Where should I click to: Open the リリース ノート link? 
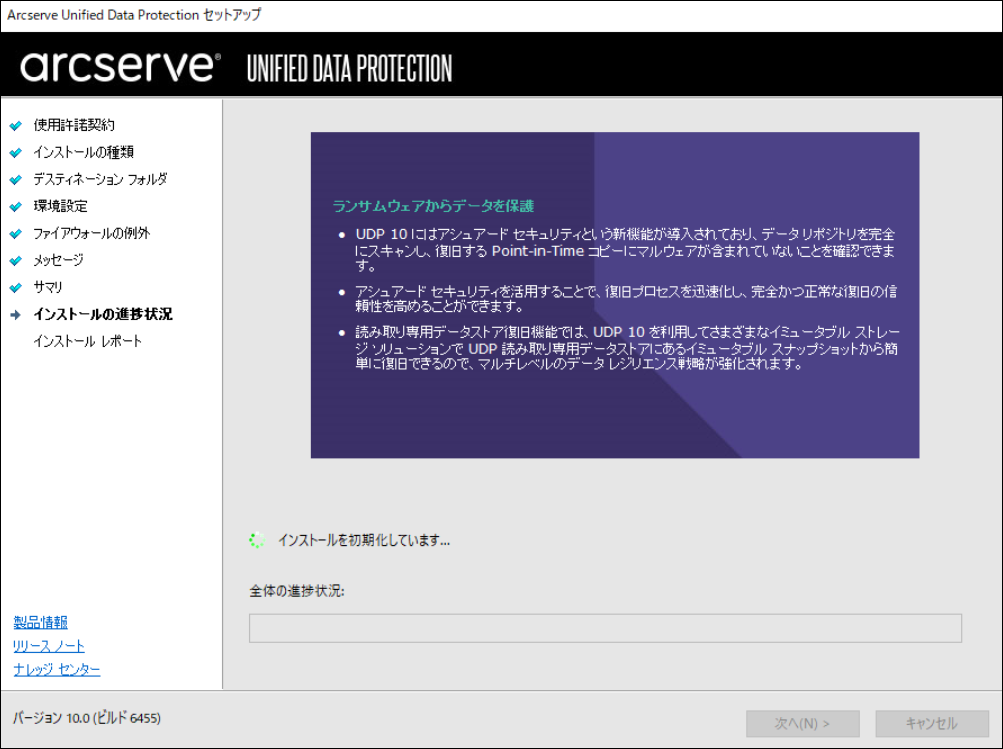pyautogui.click(x=49, y=646)
